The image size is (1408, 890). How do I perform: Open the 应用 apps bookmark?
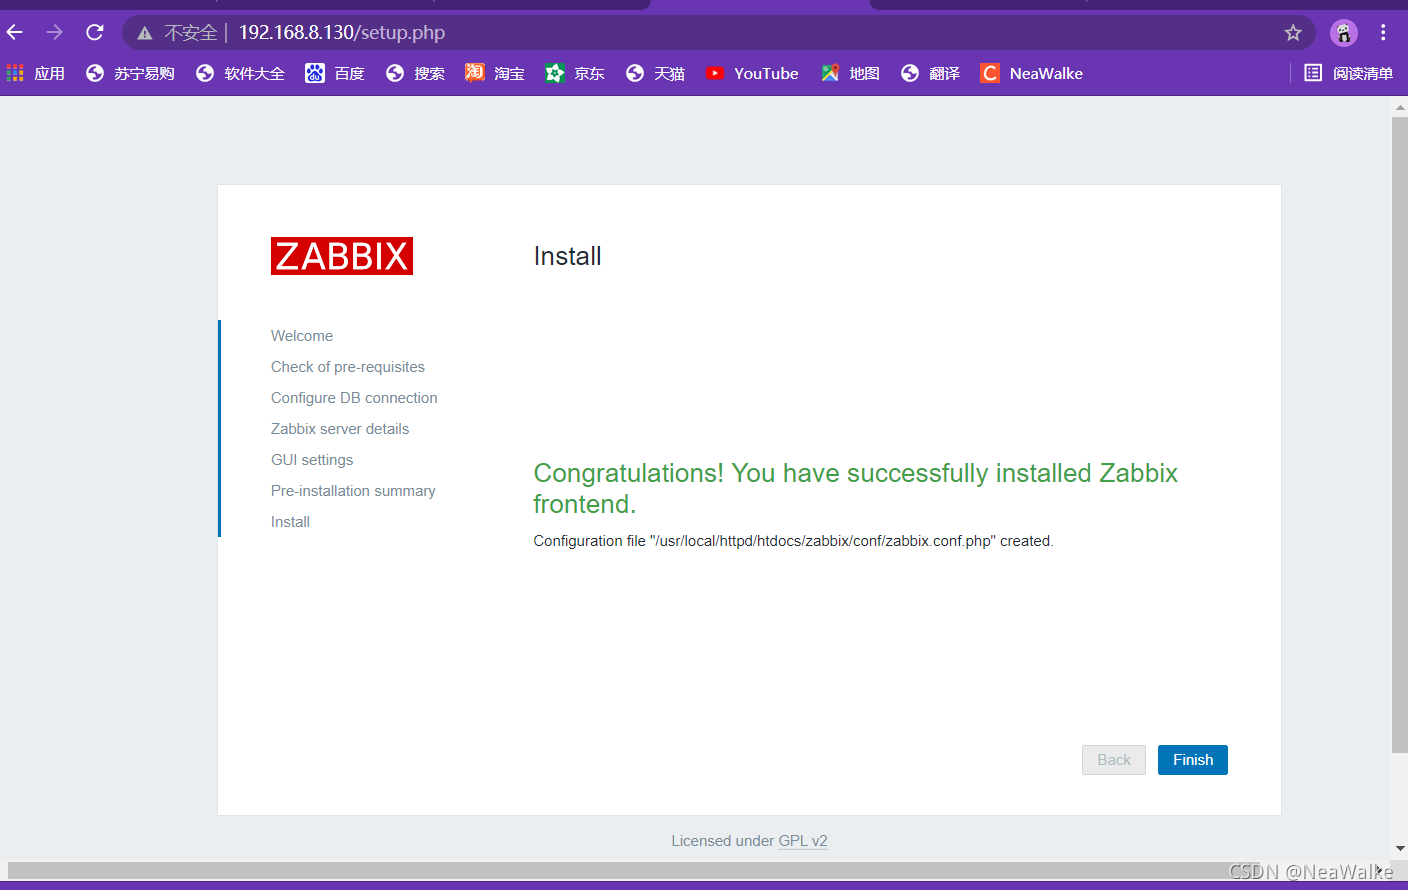(36, 73)
